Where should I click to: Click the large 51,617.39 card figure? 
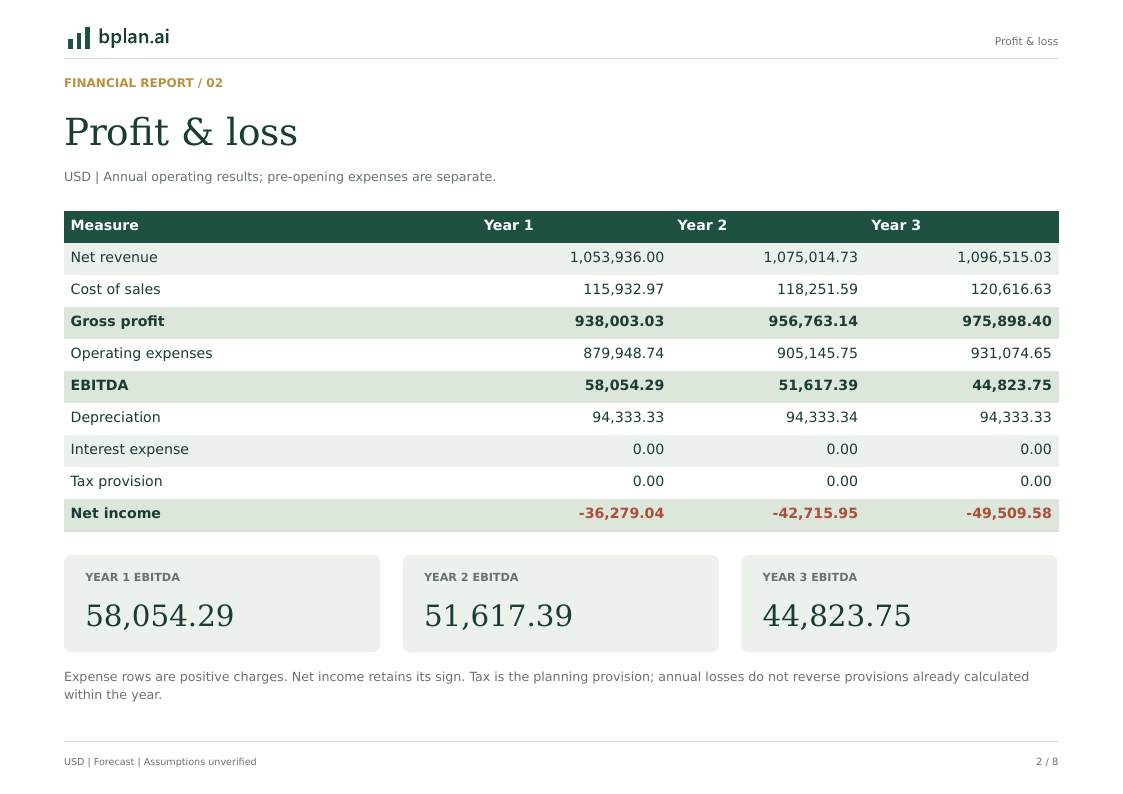point(498,616)
